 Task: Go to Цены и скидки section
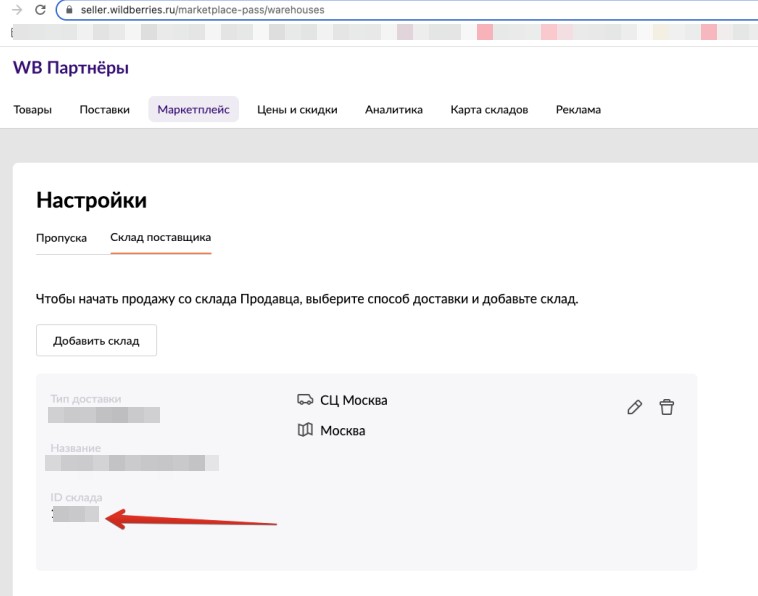point(297,110)
